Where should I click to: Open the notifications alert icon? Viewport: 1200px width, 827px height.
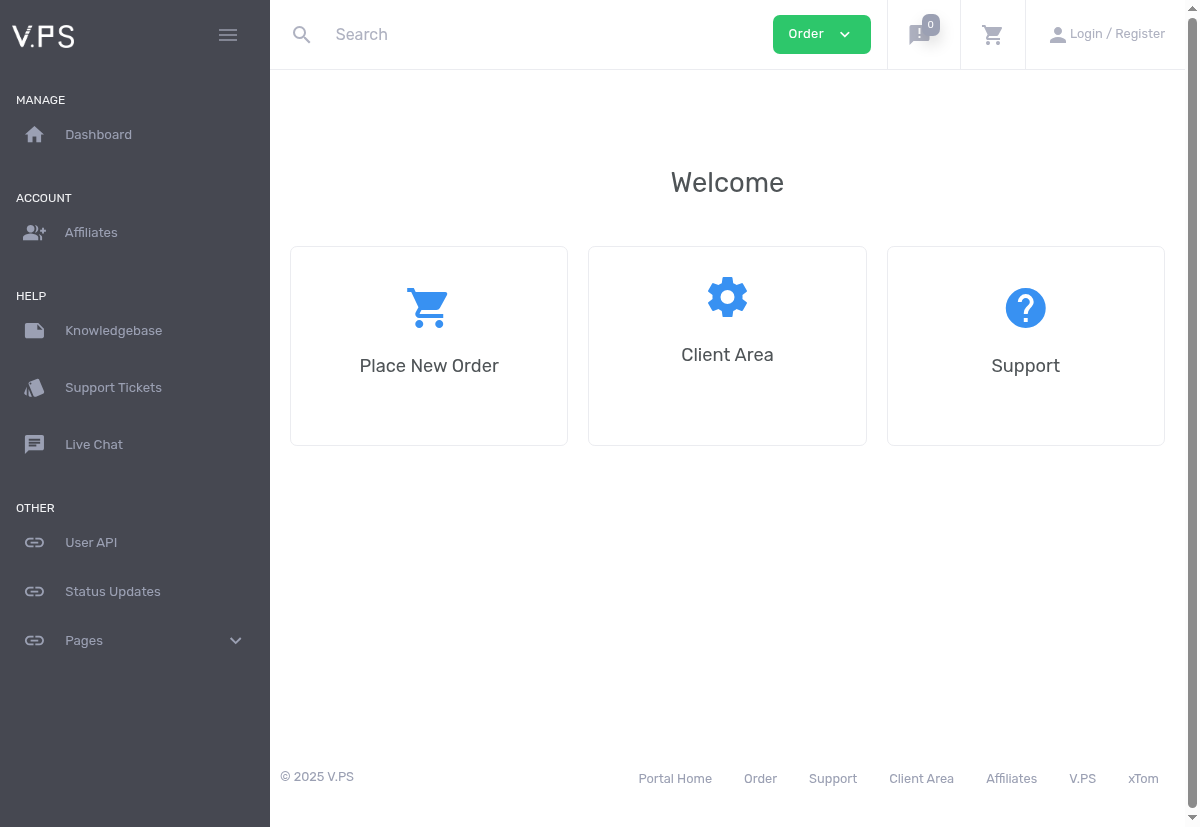[x=920, y=35]
